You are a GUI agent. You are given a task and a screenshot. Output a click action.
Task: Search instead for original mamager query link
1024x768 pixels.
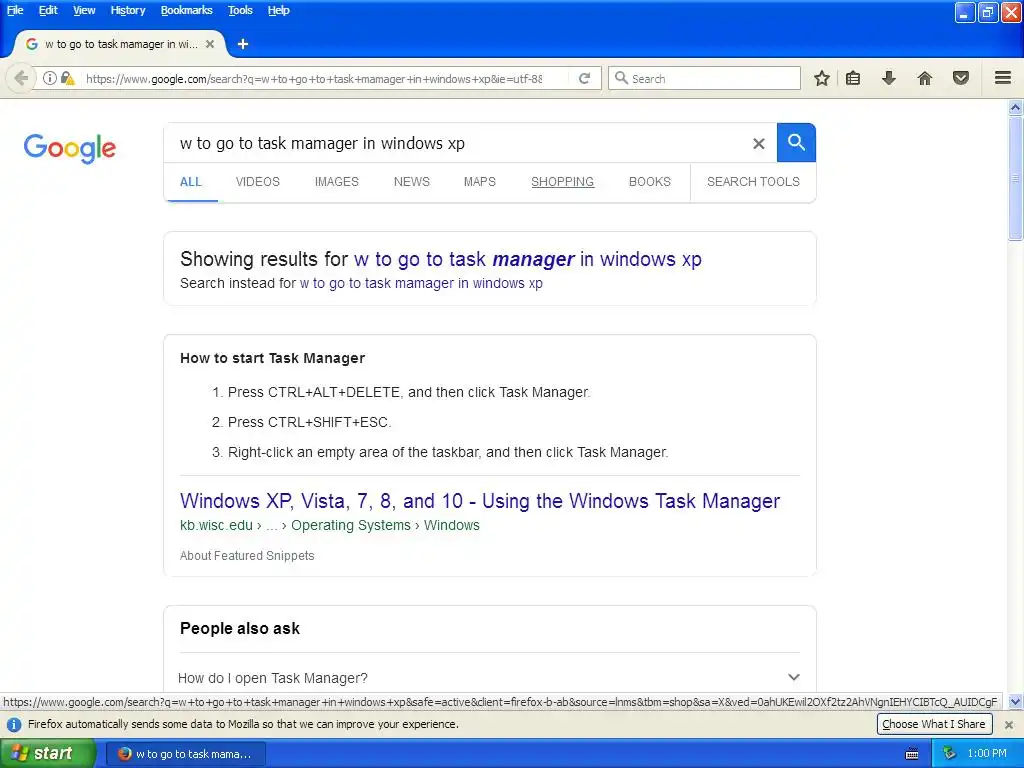421,283
